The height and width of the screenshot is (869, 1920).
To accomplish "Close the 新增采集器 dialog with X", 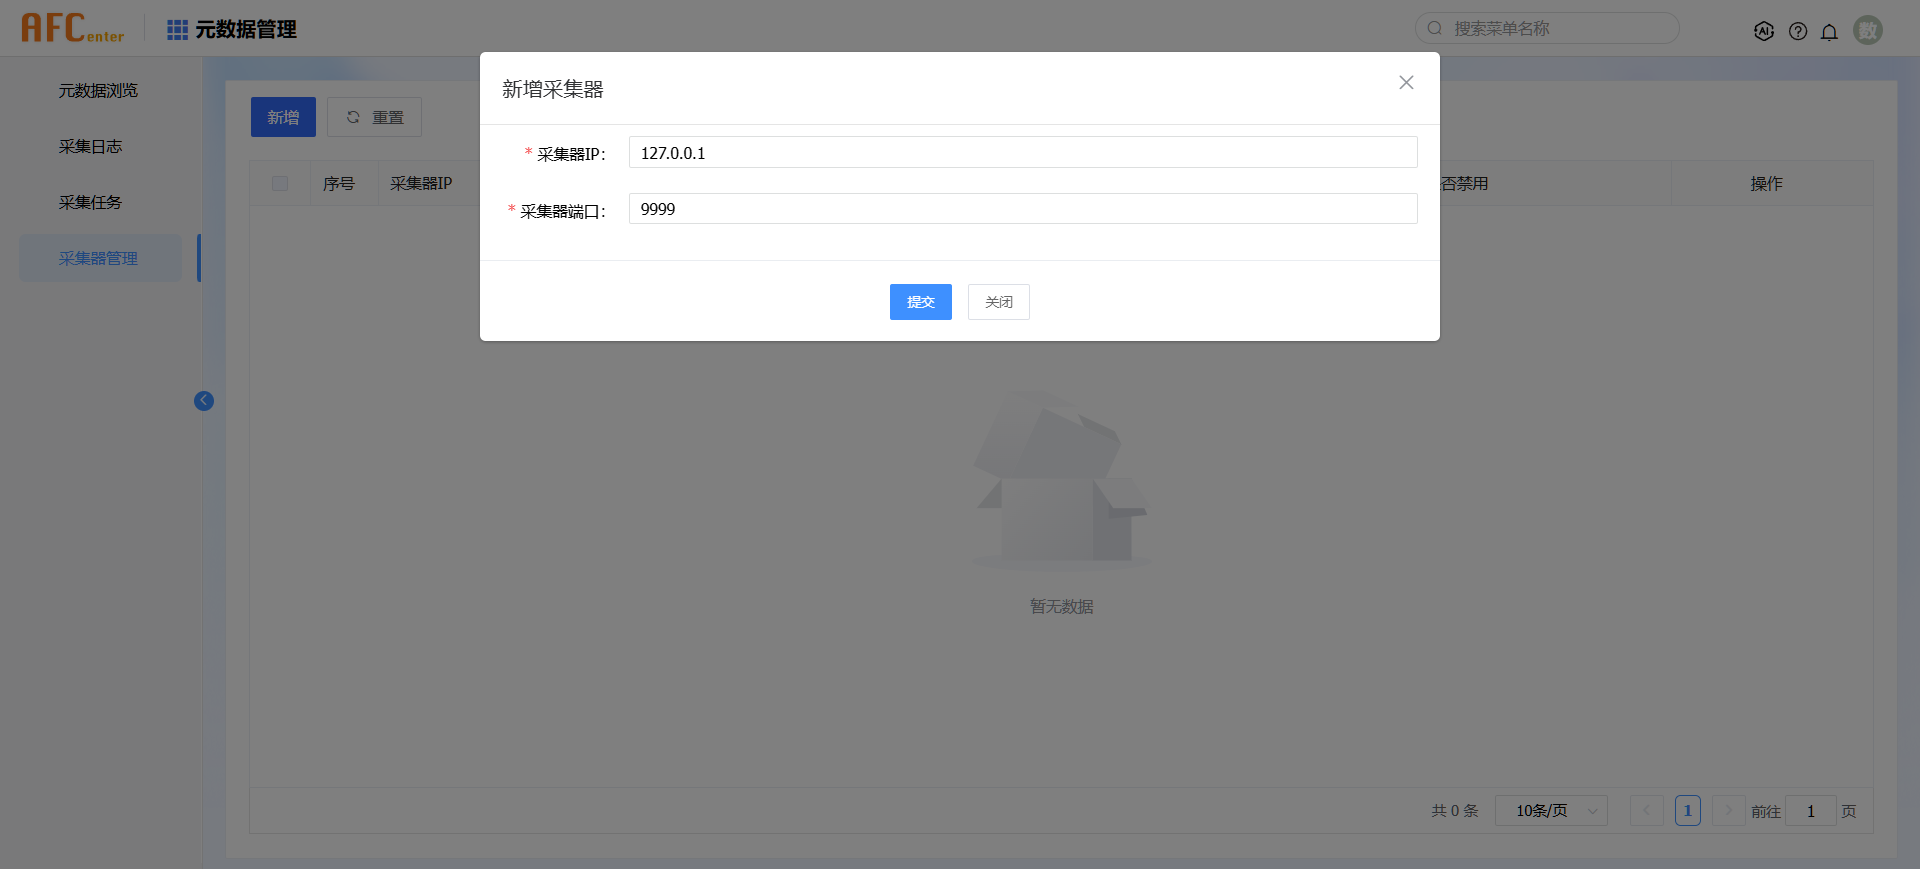I will [x=1406, y=83].
